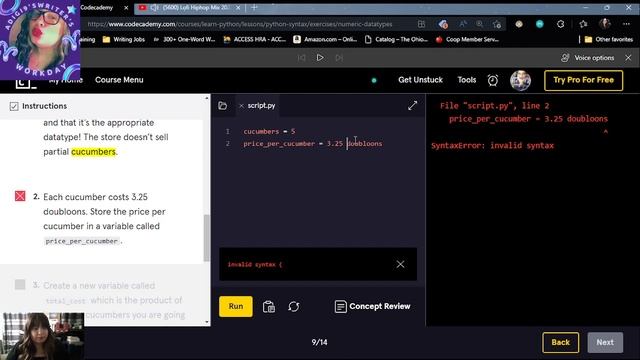This screenshot has width=640, height=360.
Task: Click the highlighted cucumbers word
Action: (x=93, y=152)
